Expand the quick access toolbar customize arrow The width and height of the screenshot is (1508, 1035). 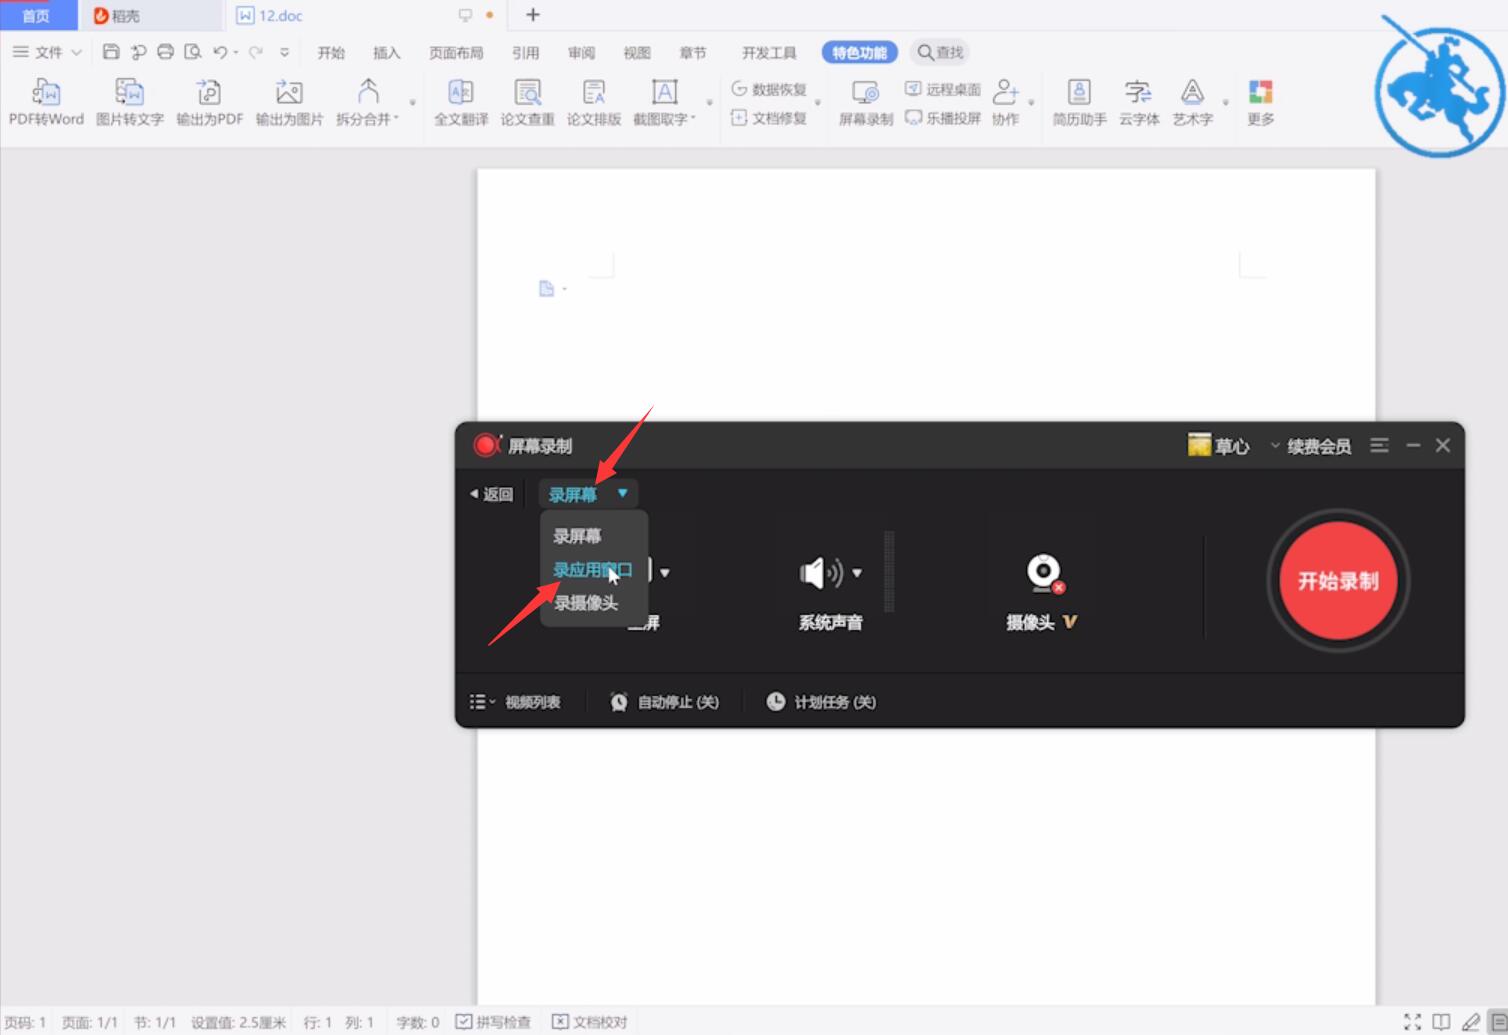(285, 52)
